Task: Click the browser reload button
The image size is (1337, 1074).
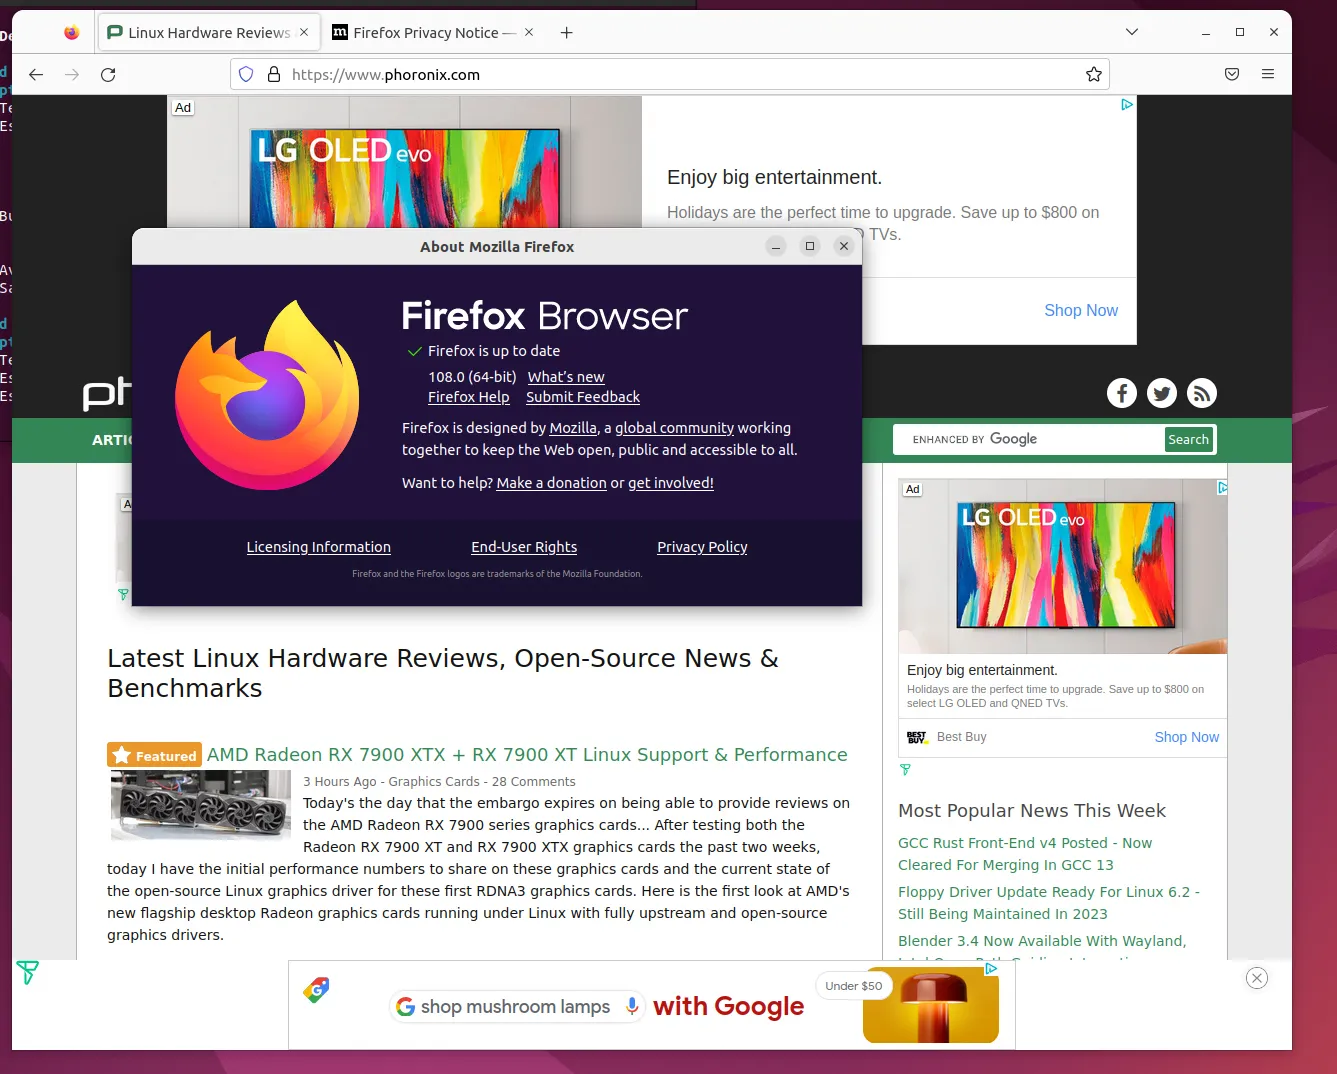Action: click(108, 75)
